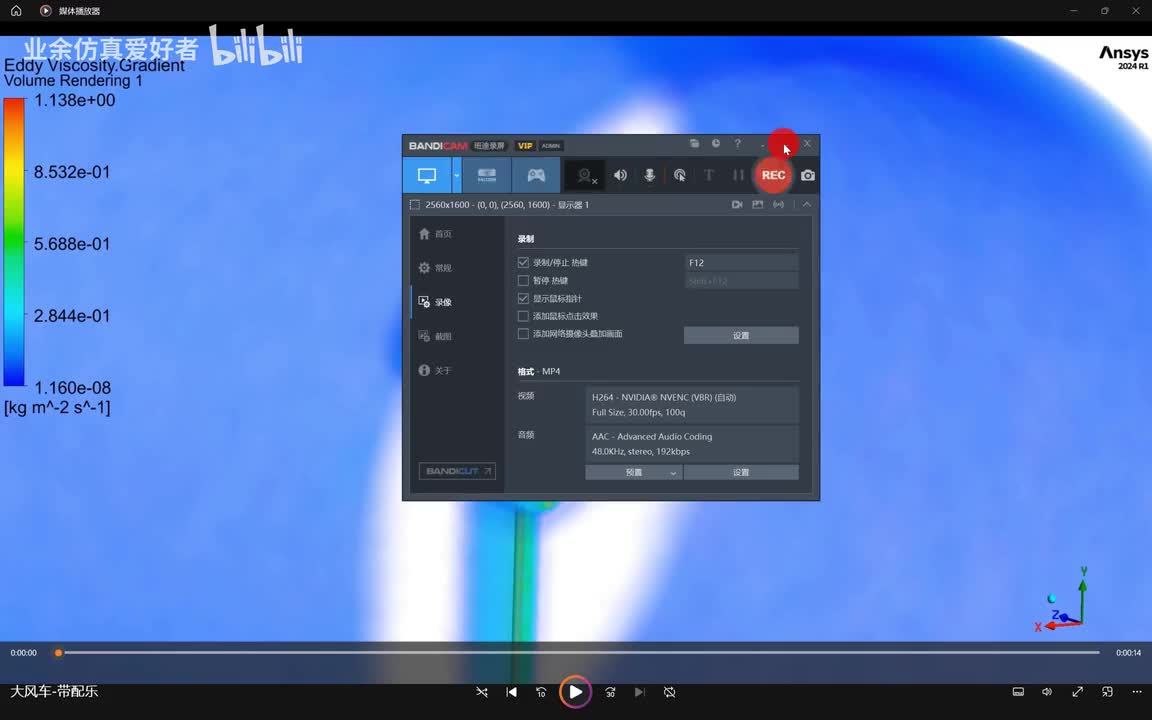Switch to mini player view
This screenshot has width=1152, height=720.
1107,692
